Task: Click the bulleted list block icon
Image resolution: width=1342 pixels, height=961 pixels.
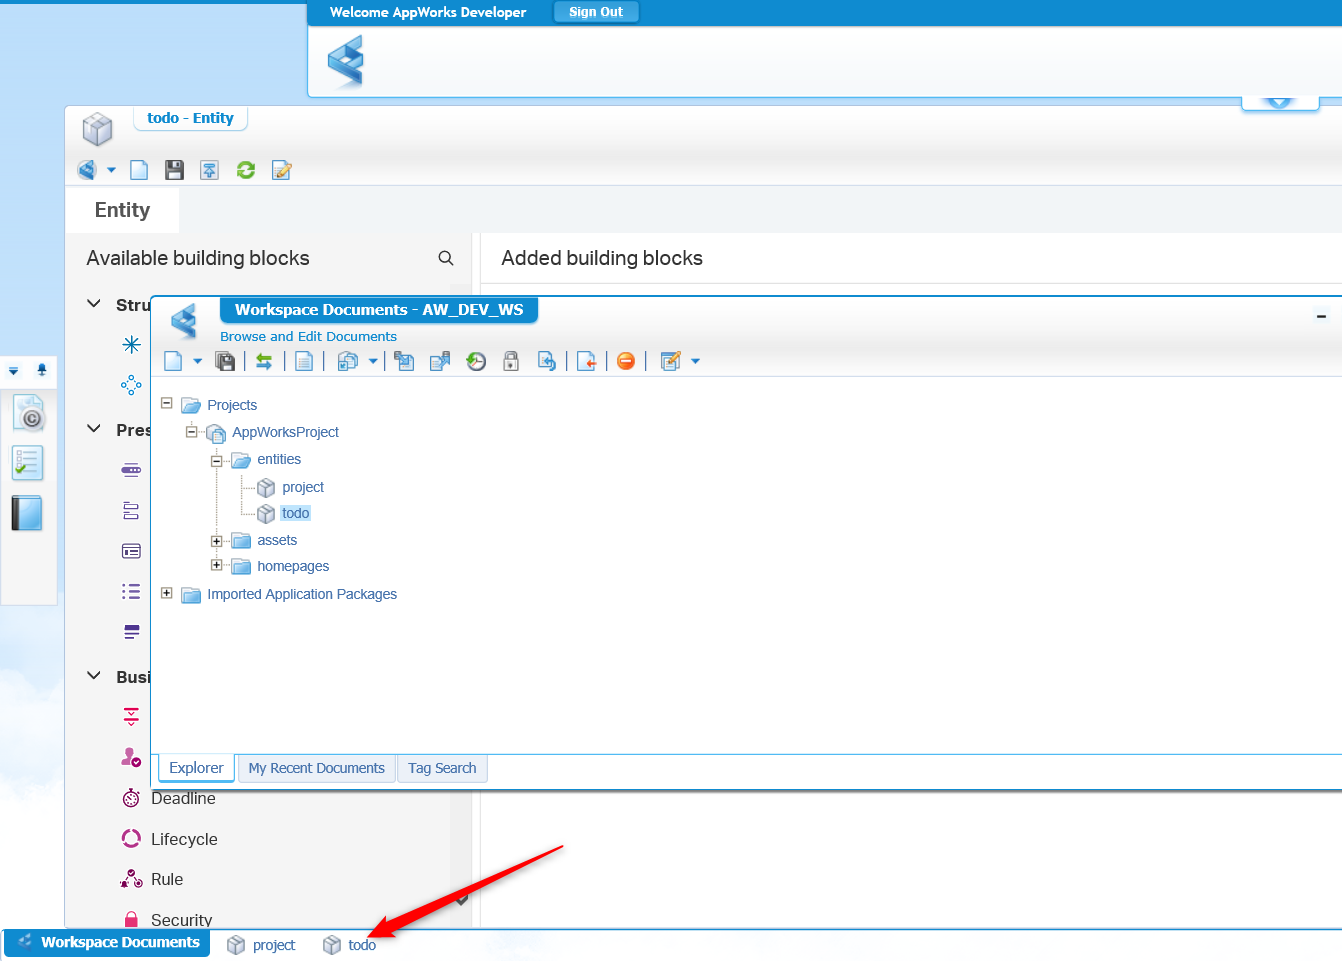Action: pos(131,591)
